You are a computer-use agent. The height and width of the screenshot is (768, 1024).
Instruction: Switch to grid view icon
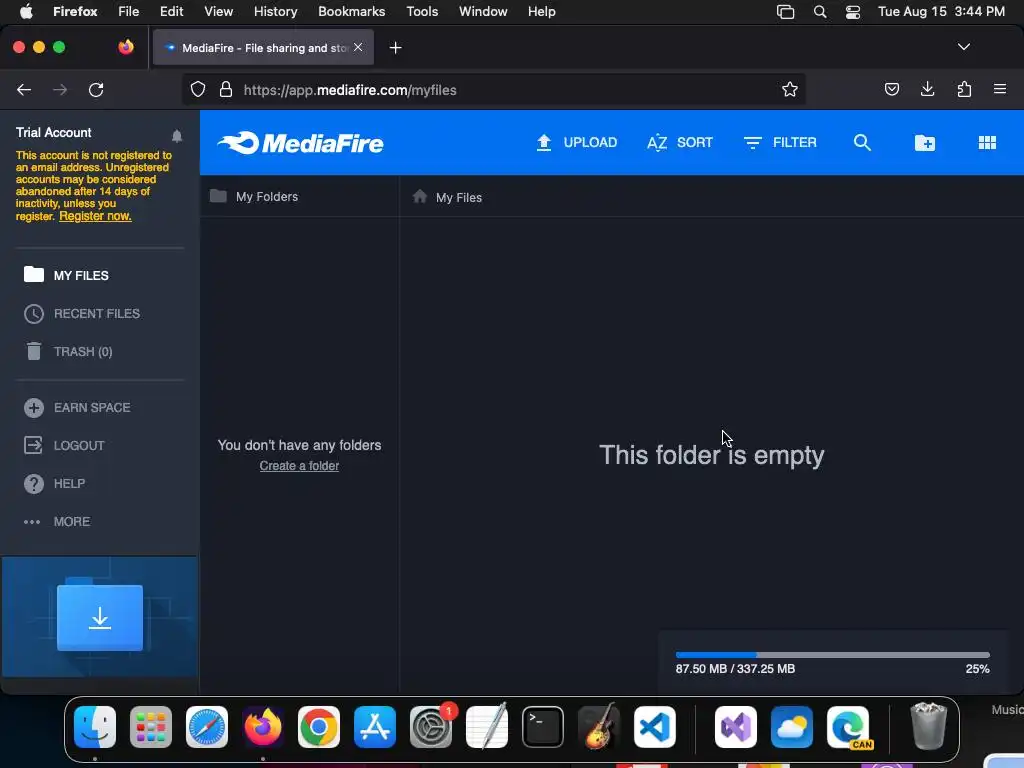pos(987,142)
